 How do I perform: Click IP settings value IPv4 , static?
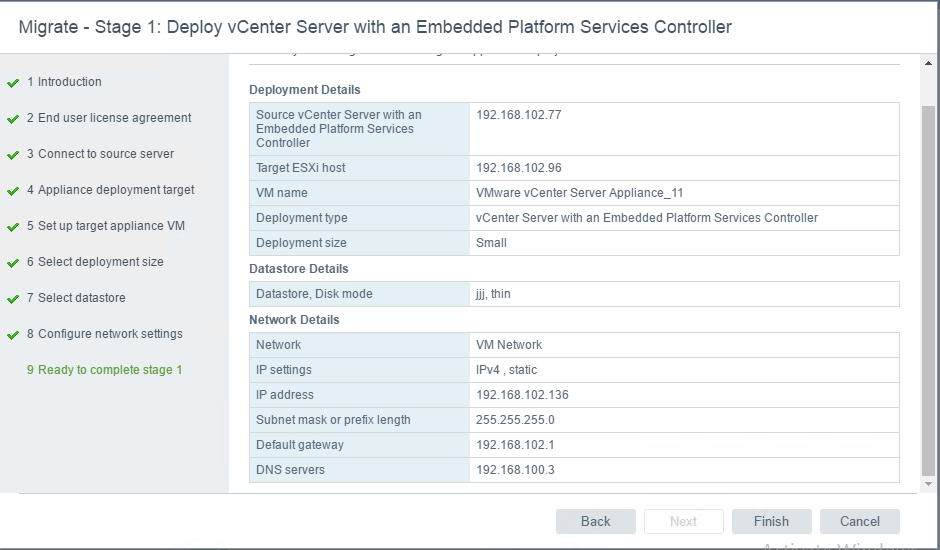(x=507, y=370)
